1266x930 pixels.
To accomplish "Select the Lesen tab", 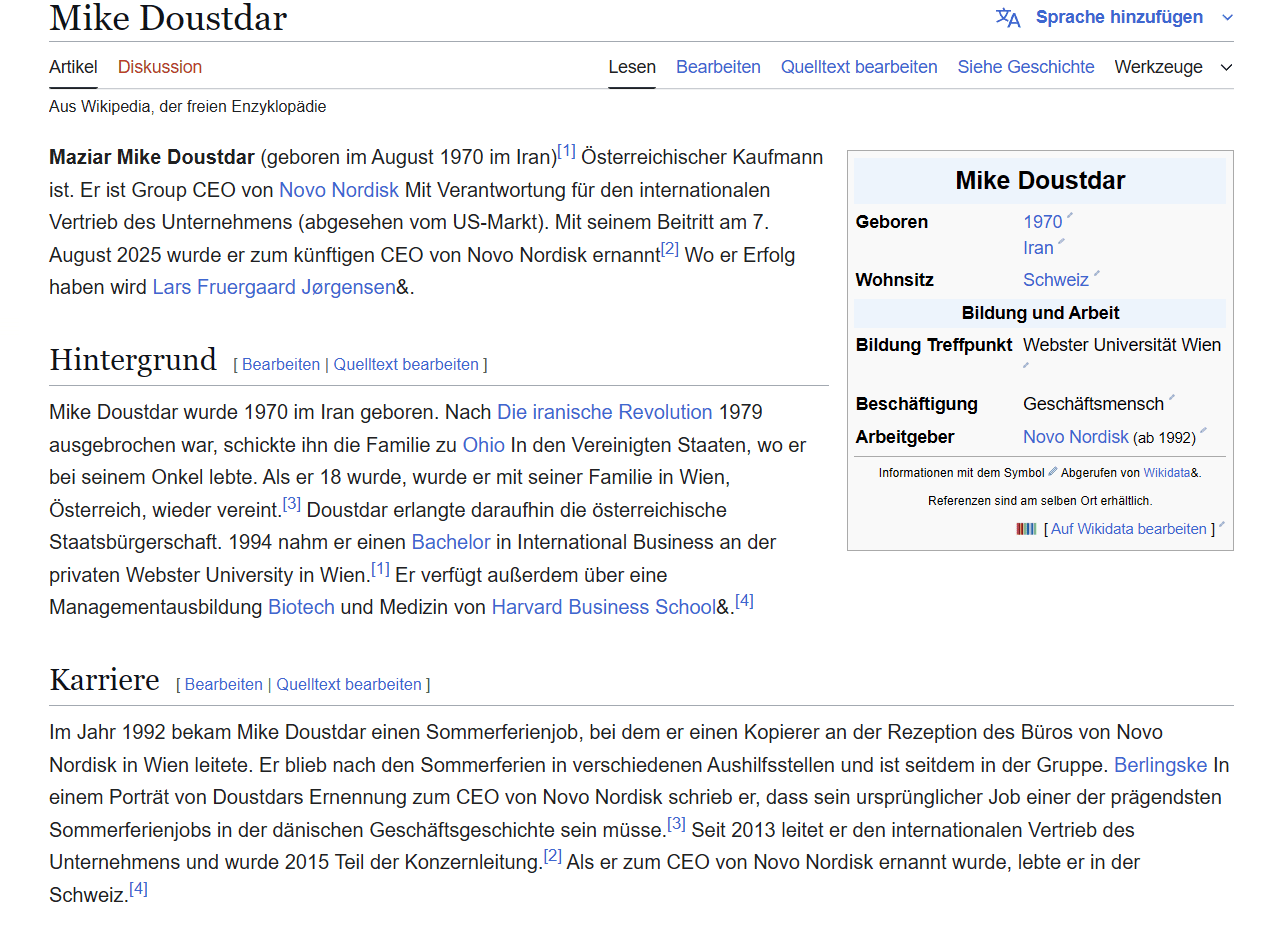I will pyautogui.click(x=632, y=67).
